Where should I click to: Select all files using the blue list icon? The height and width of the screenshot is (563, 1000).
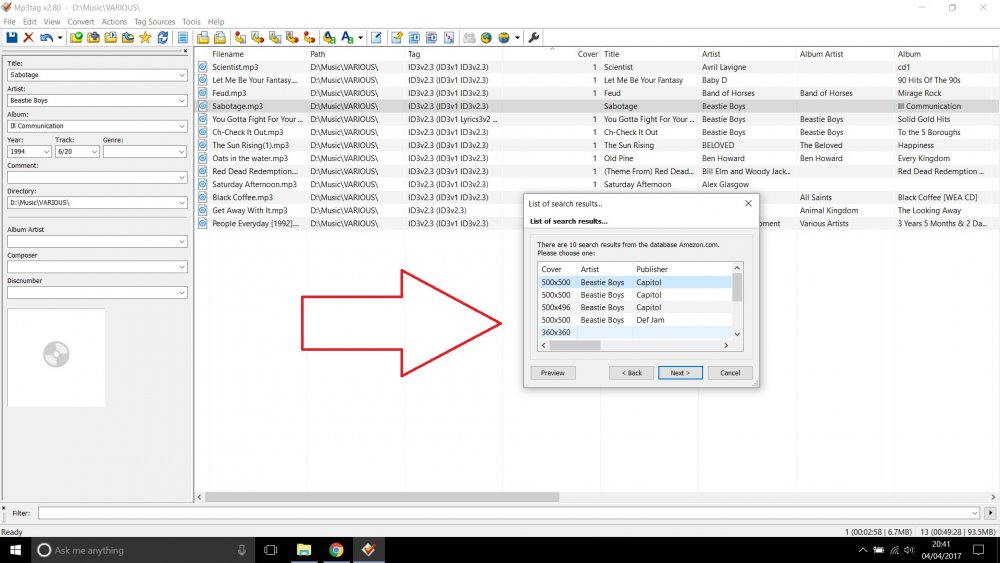tap(183, 38)
